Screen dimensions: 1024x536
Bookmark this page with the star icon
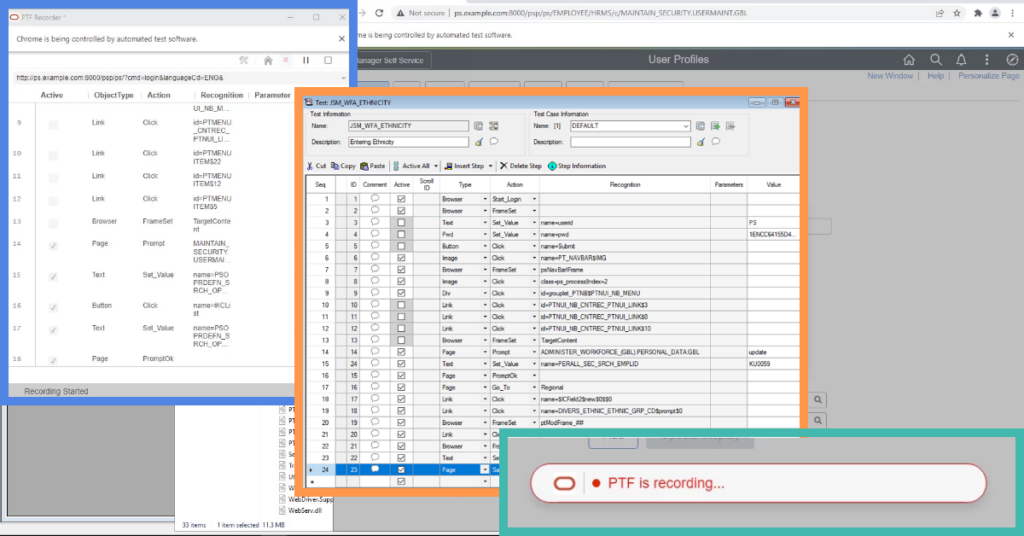[957, 13]
